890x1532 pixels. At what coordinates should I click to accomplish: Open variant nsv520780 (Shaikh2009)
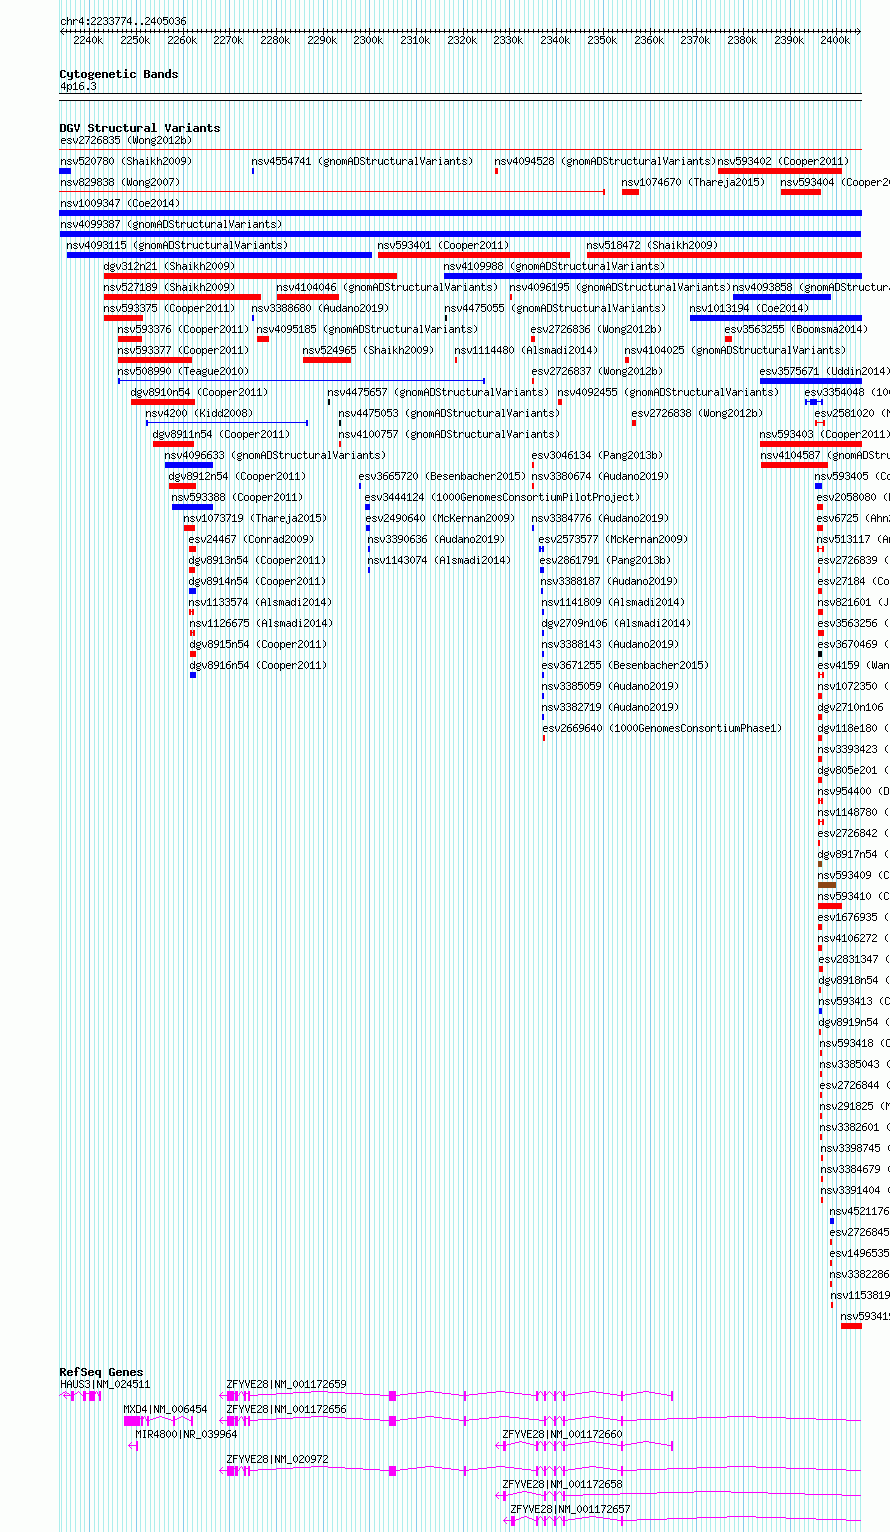125,161
